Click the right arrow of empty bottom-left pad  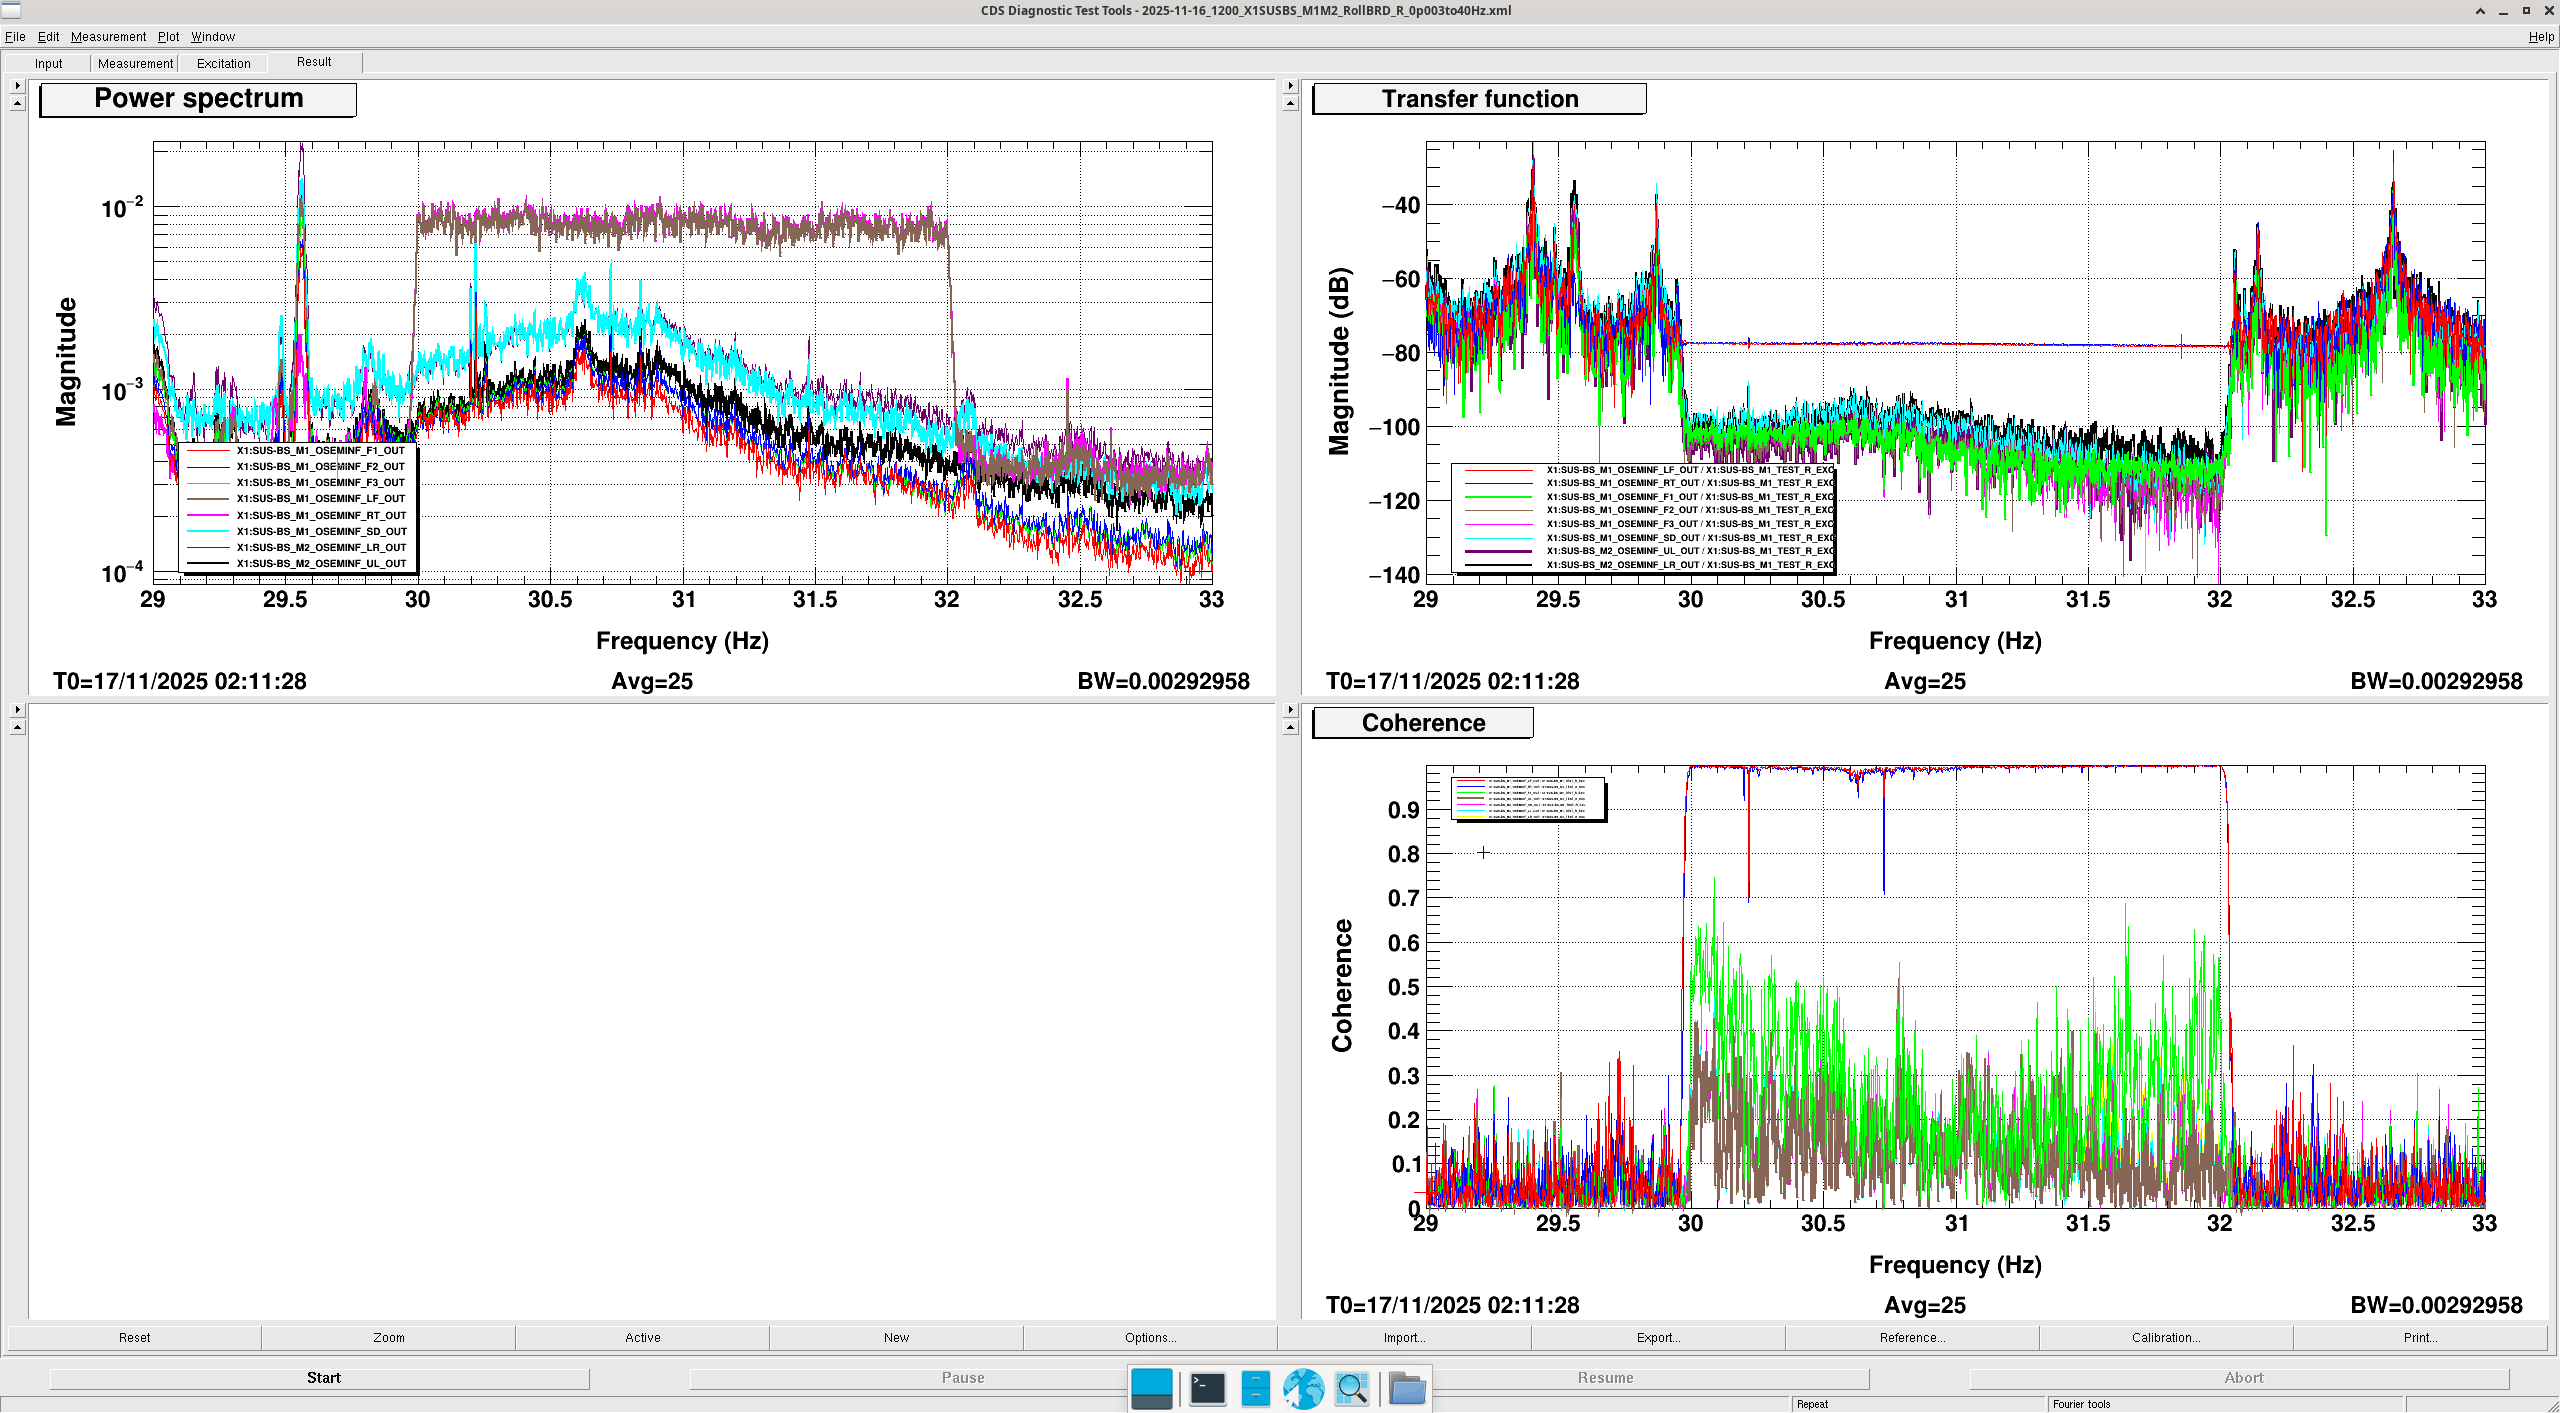[17, 710]
